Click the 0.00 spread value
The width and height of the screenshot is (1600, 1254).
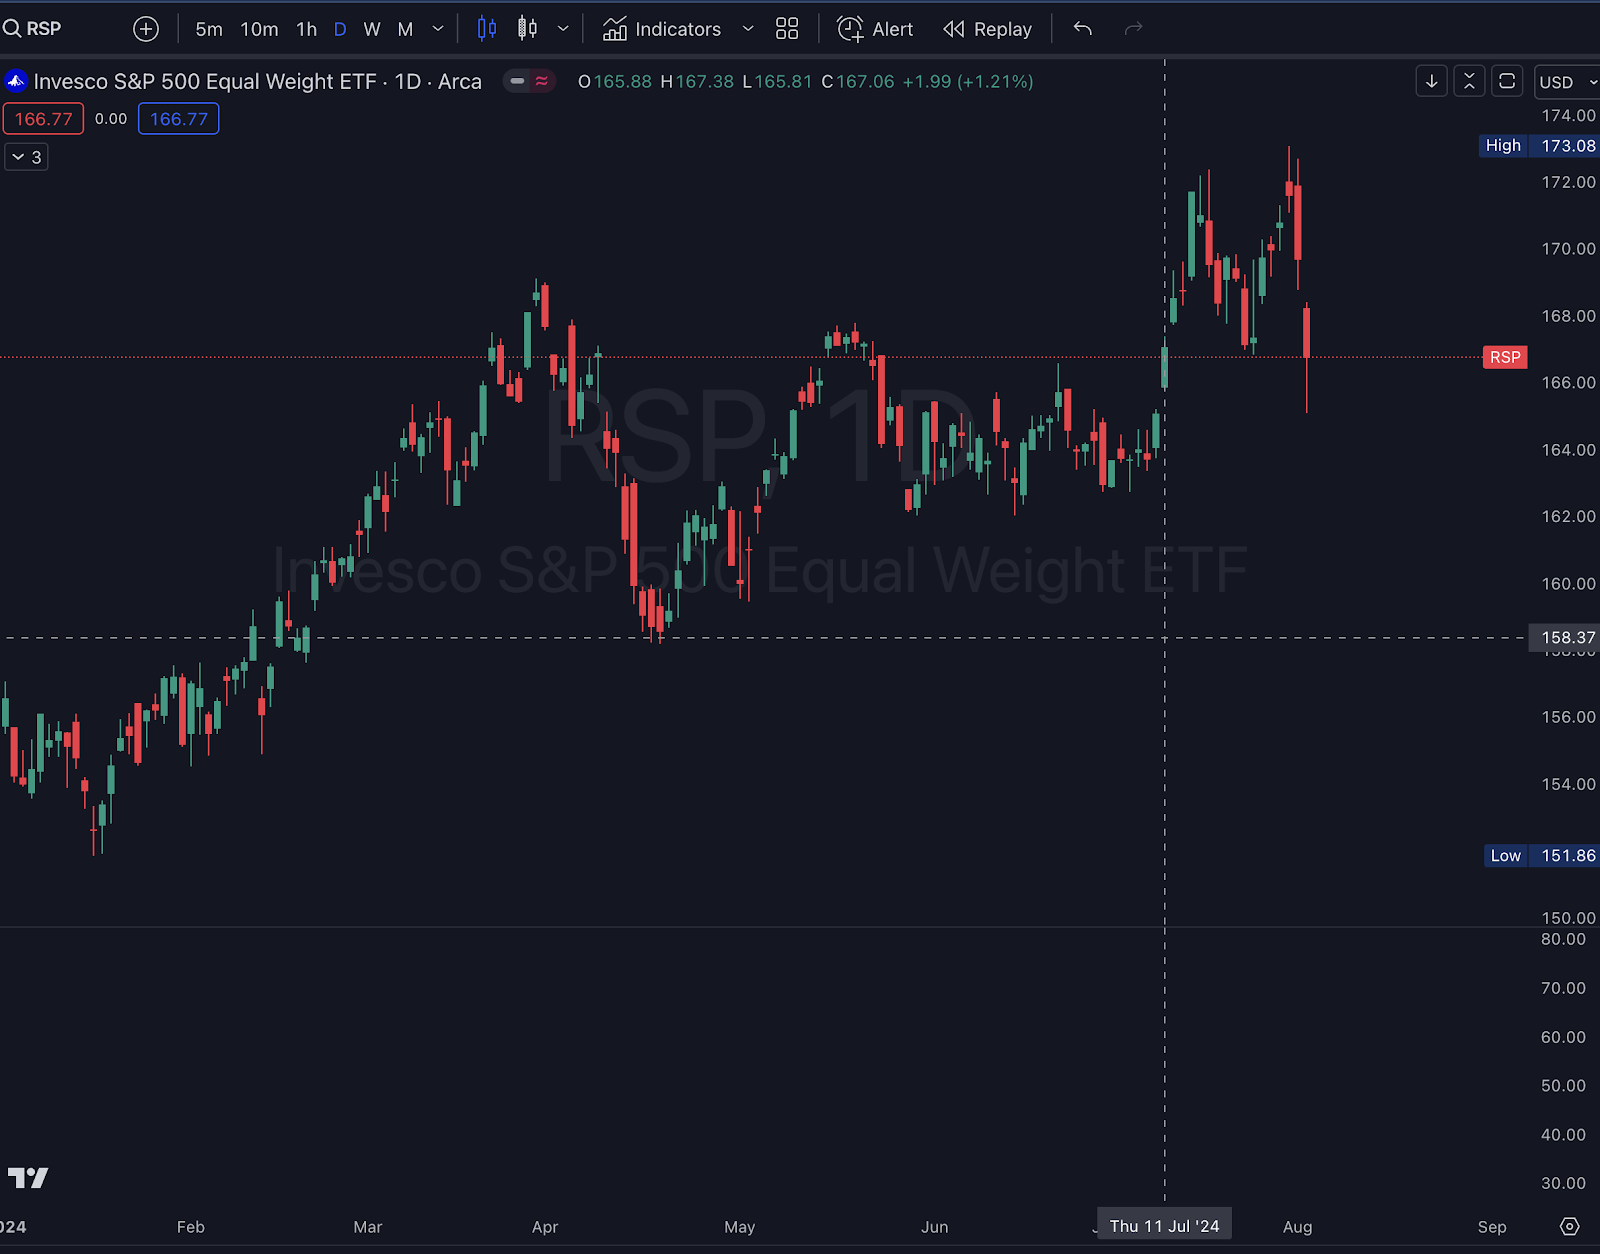click(111, 119)
